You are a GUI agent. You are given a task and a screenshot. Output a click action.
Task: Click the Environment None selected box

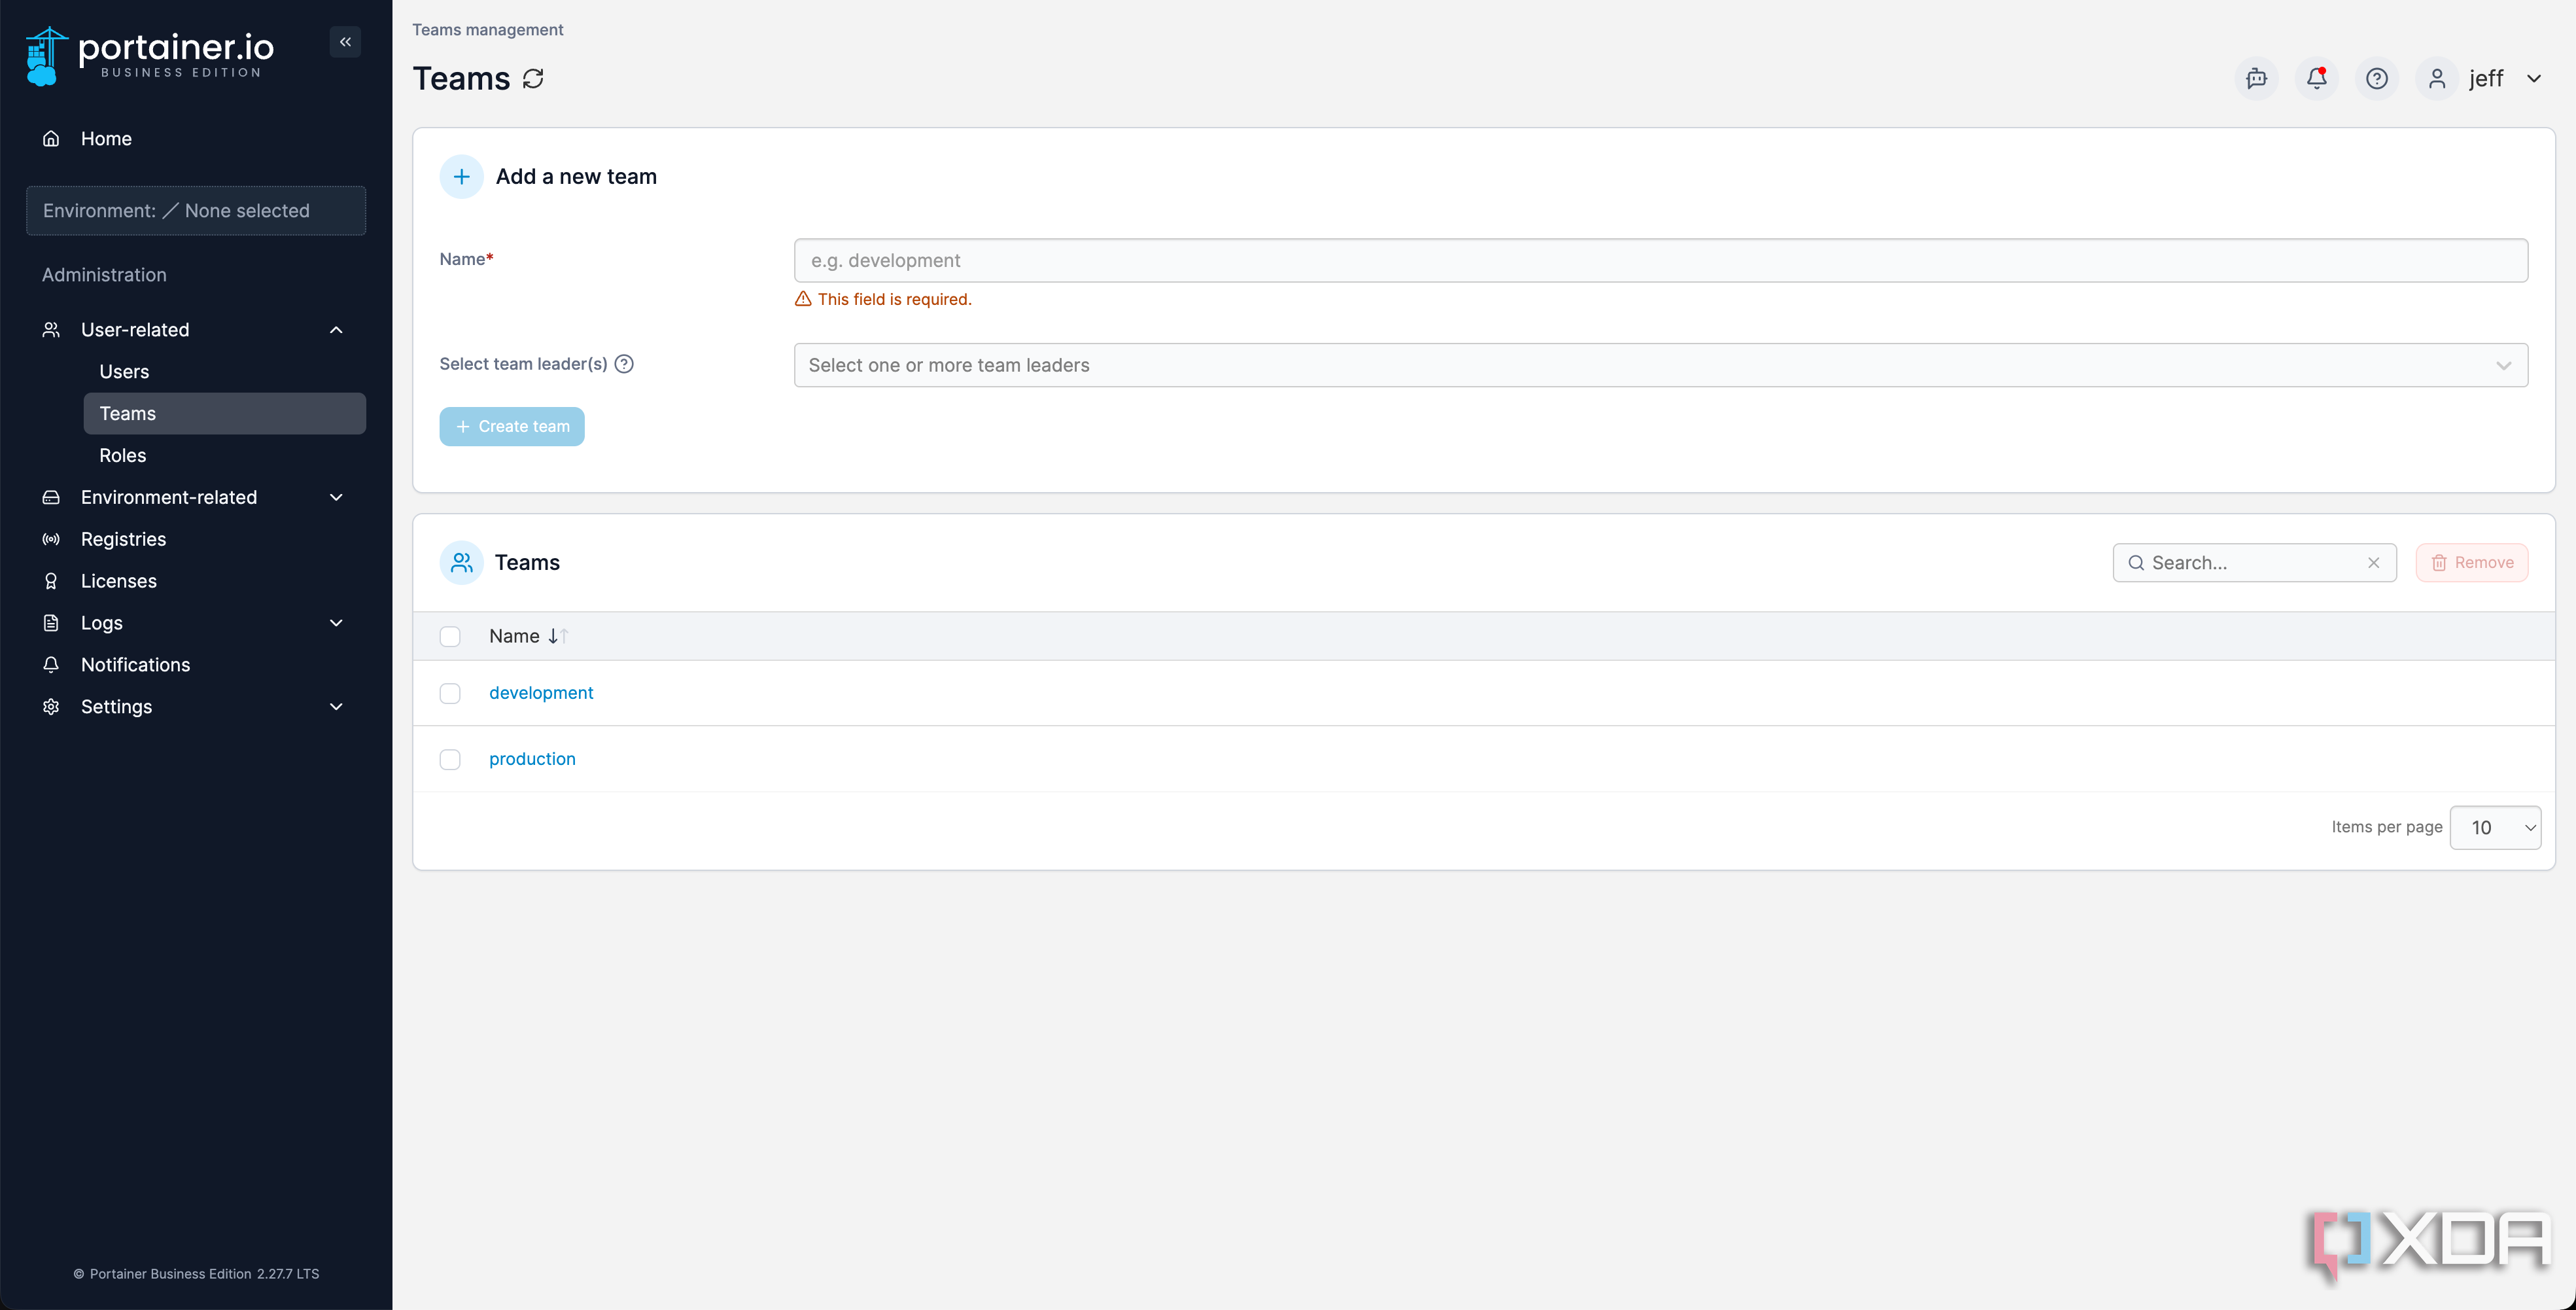click(196, 211)
